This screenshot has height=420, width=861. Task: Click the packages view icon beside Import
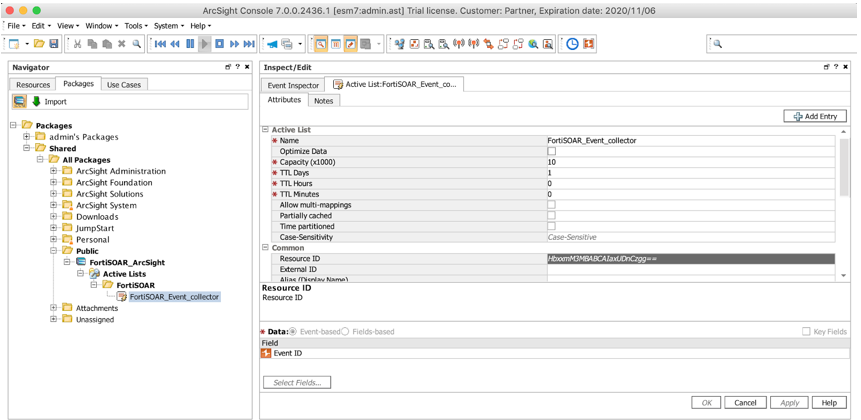19,102
